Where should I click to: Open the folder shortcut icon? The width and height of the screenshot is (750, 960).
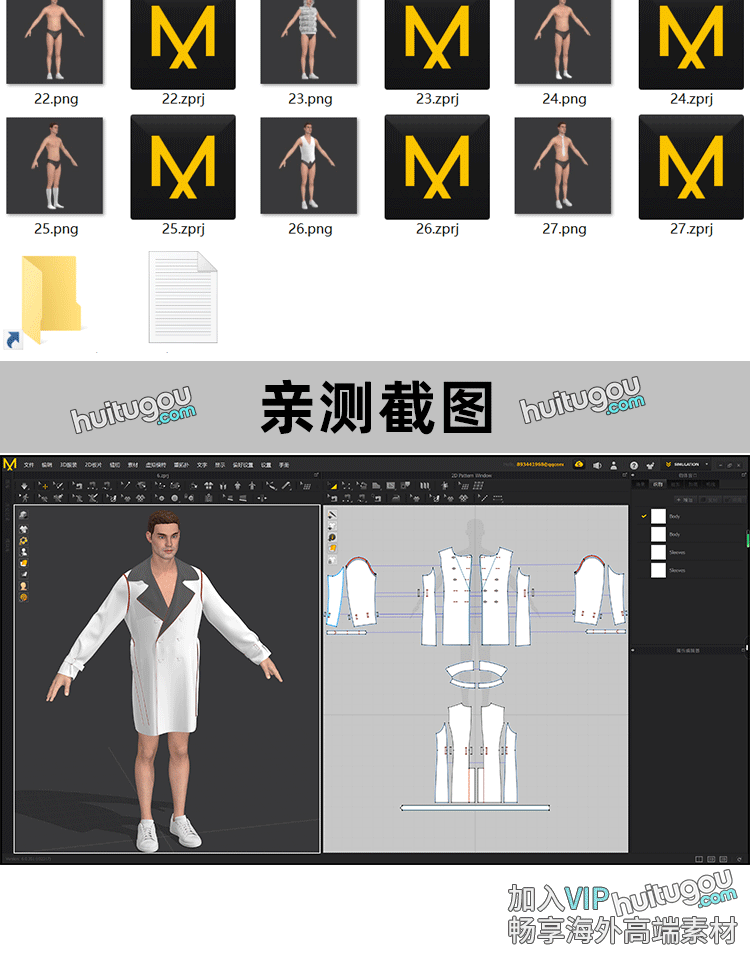coord(49,300)
